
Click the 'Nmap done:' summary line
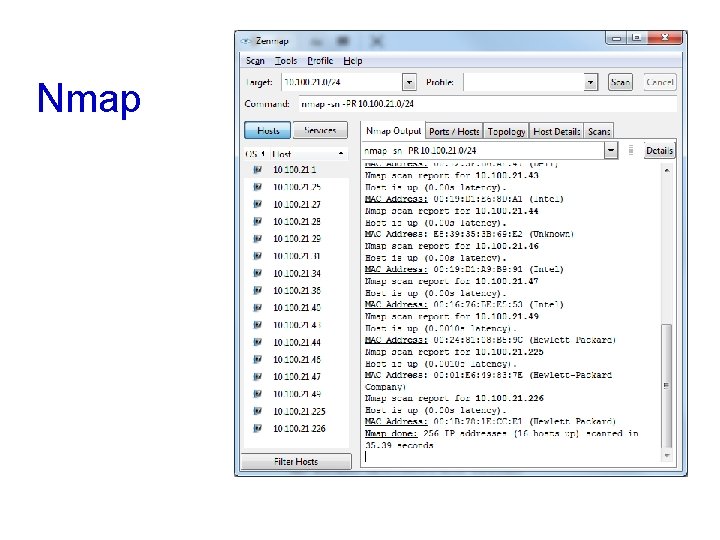click(501, 439)
